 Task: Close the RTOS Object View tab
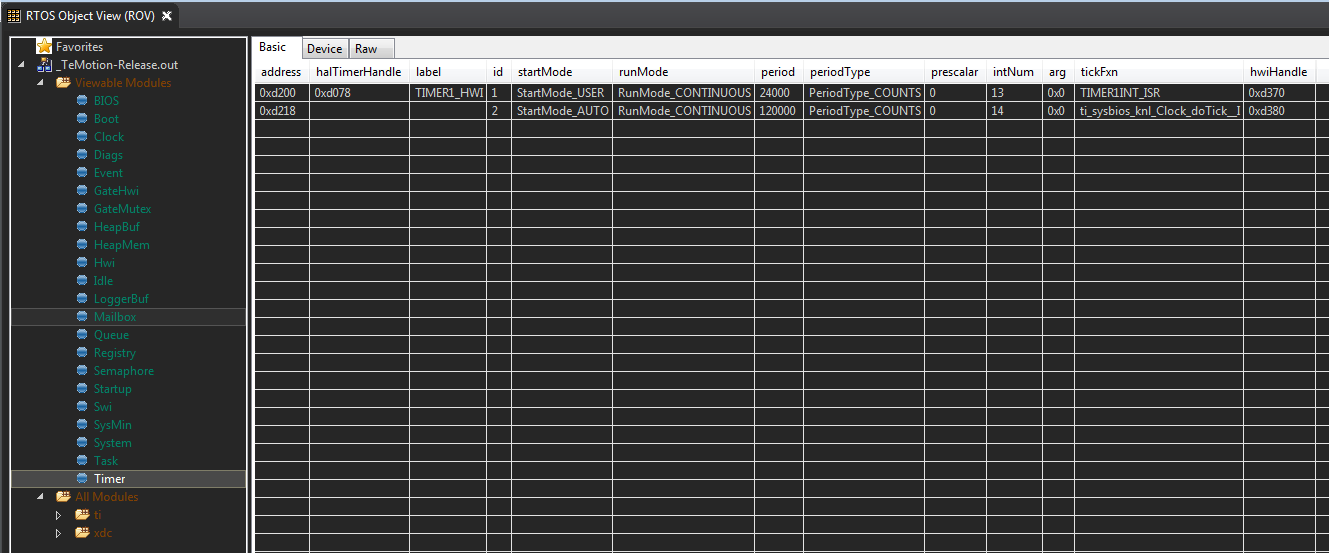tap(166, 16)
